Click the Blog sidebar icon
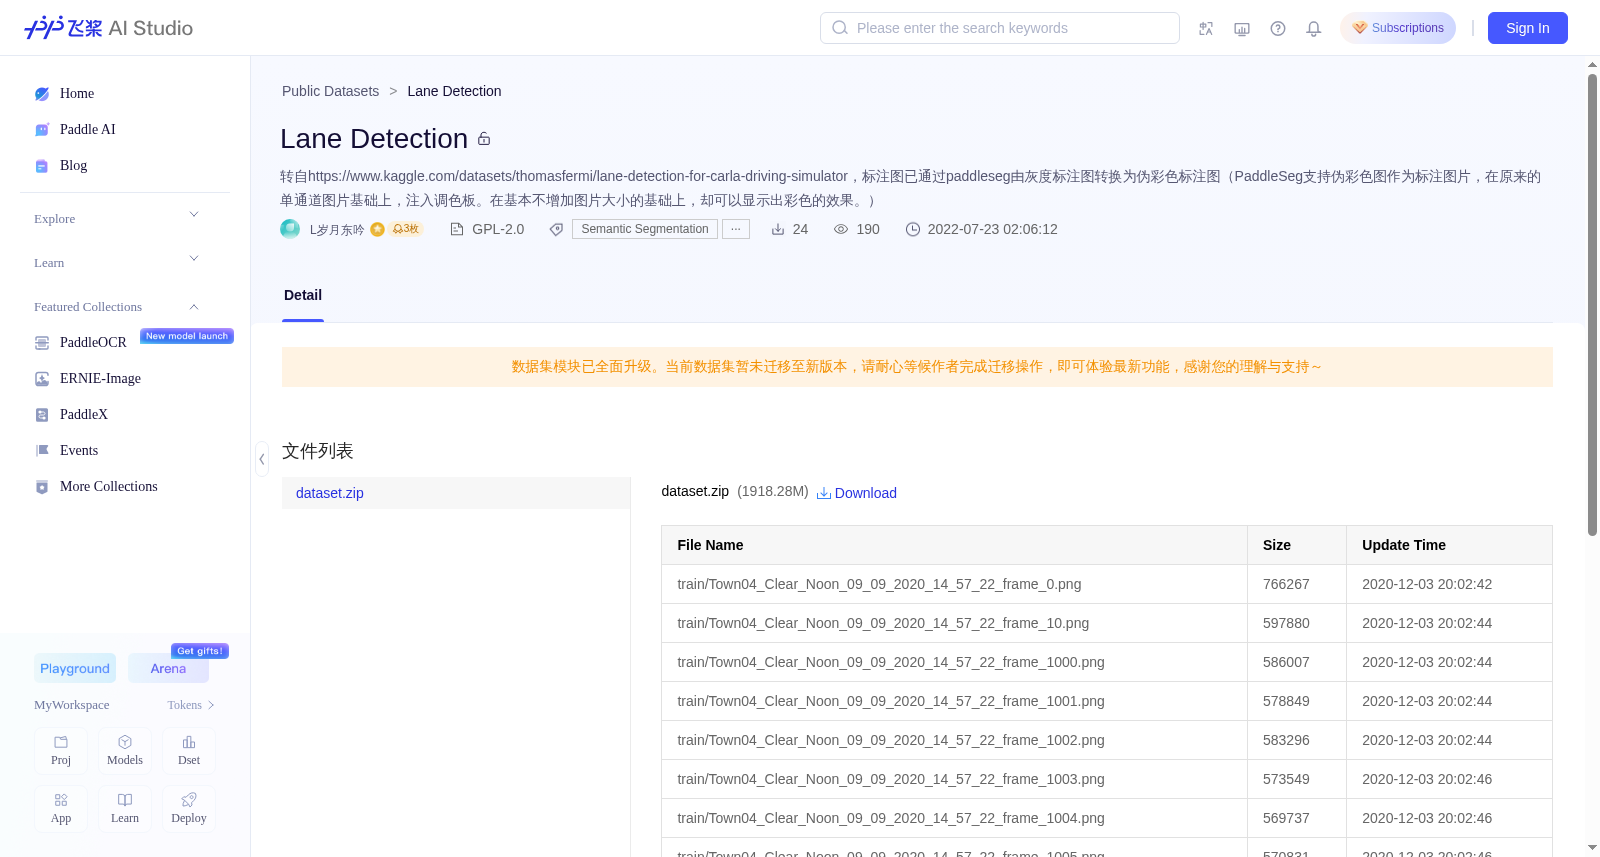The image size is (1600, 857). [42, 166]
